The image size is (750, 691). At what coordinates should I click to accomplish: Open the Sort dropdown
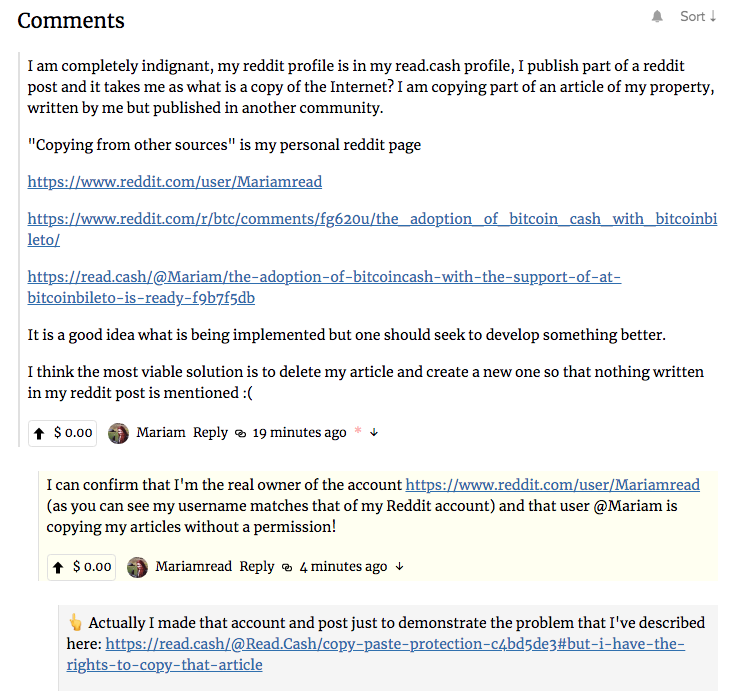[698, 17]
